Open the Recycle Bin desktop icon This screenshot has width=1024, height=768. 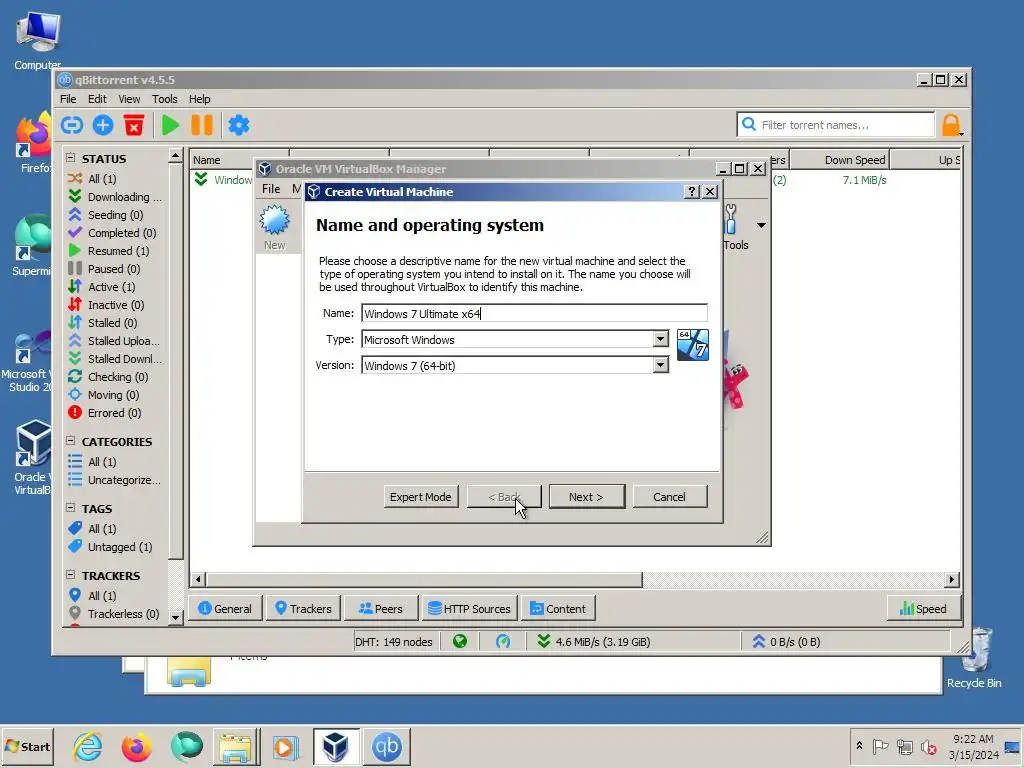click(x=974, y=658)
